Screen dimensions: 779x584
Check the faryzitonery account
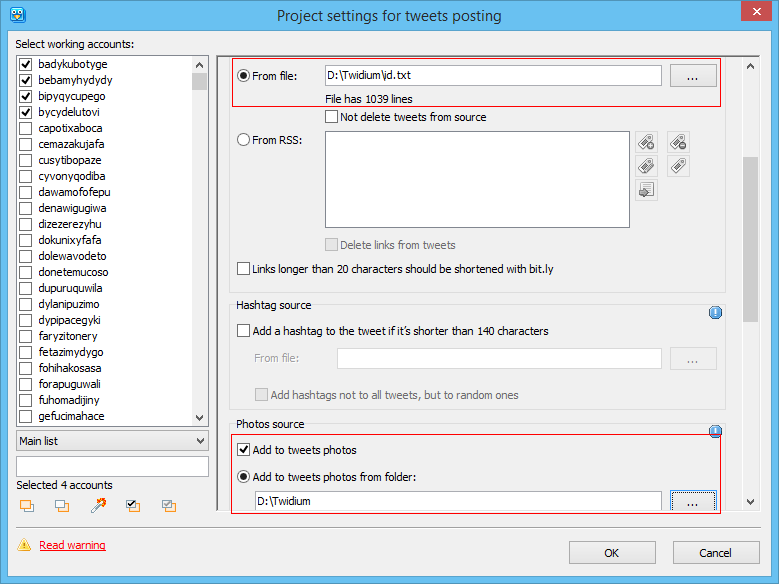(x=25, y=336)
